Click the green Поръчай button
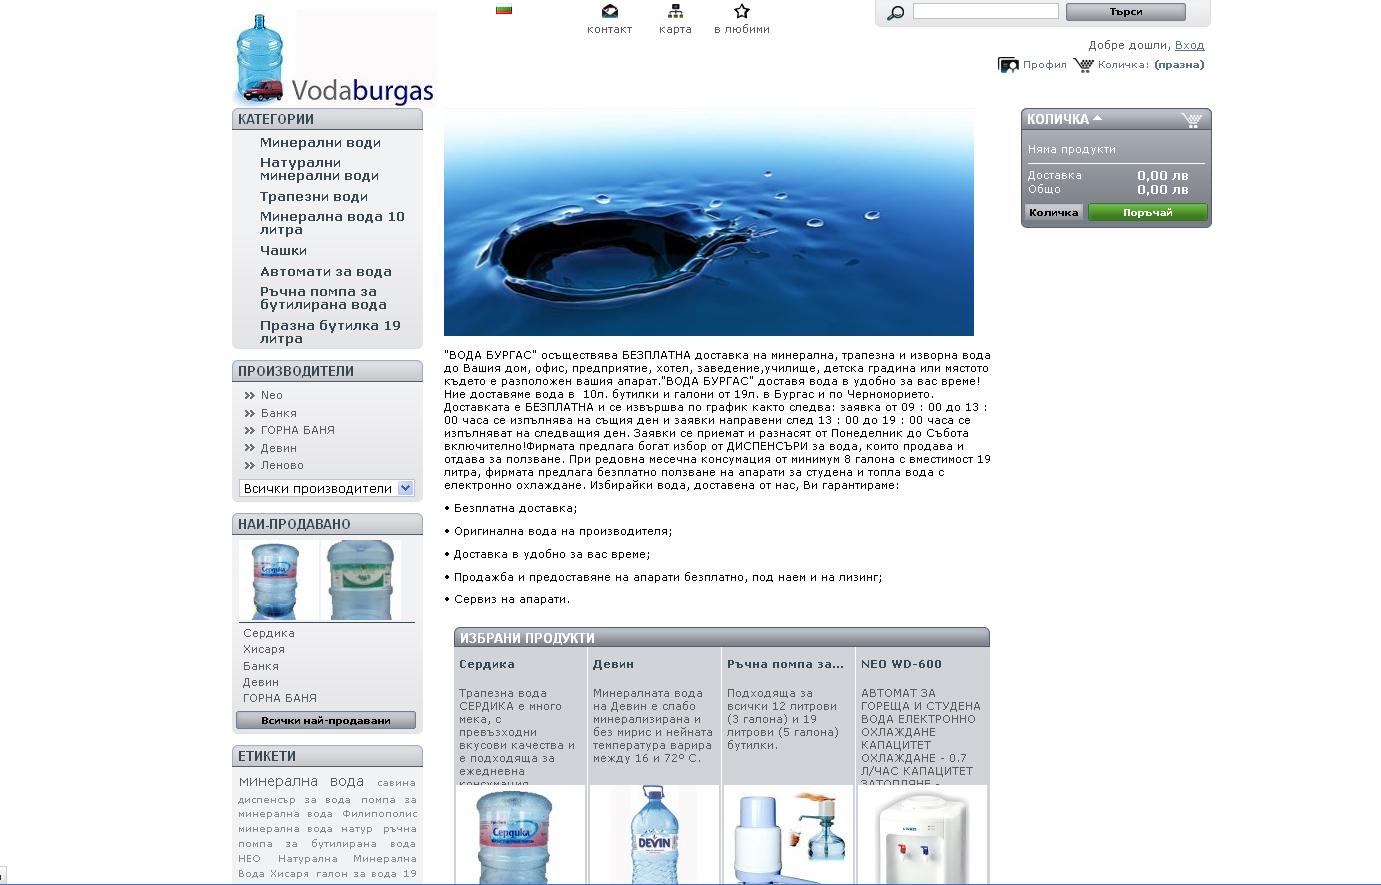This screenshot has width=1381, height=885. click(1147, 212)
